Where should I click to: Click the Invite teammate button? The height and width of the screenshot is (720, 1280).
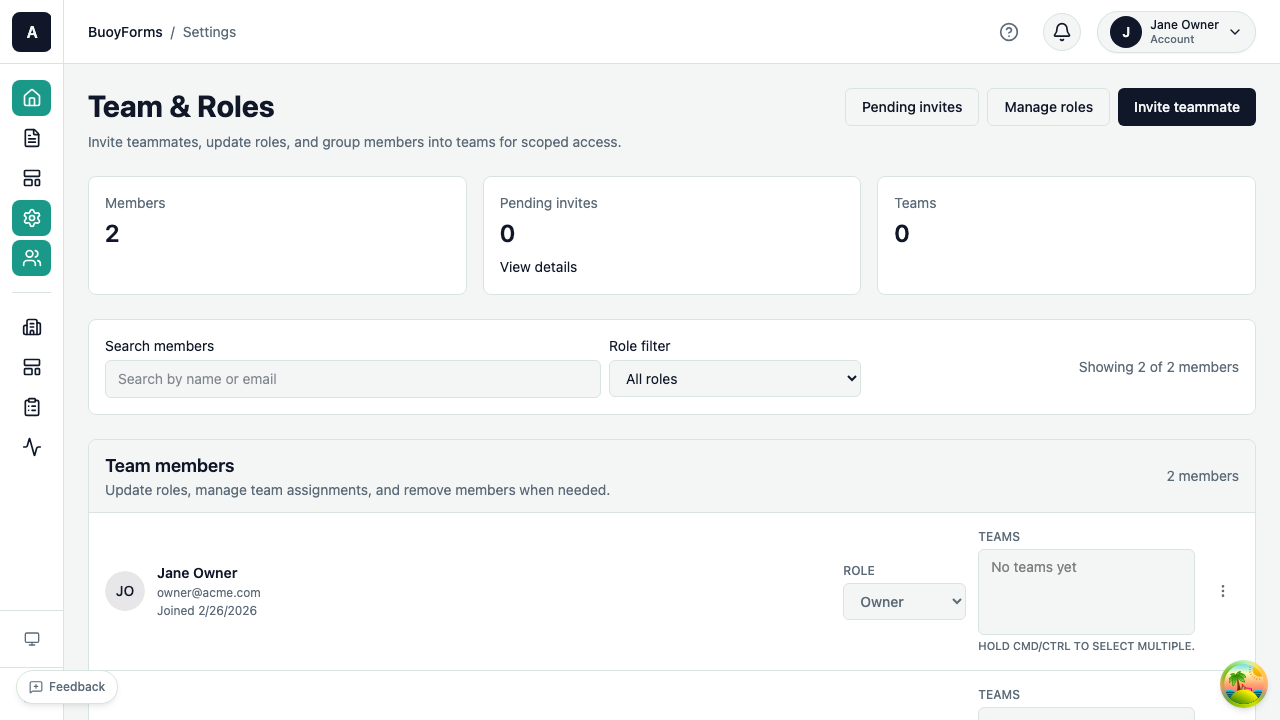pyautogui.click(x=1187, y=107)
